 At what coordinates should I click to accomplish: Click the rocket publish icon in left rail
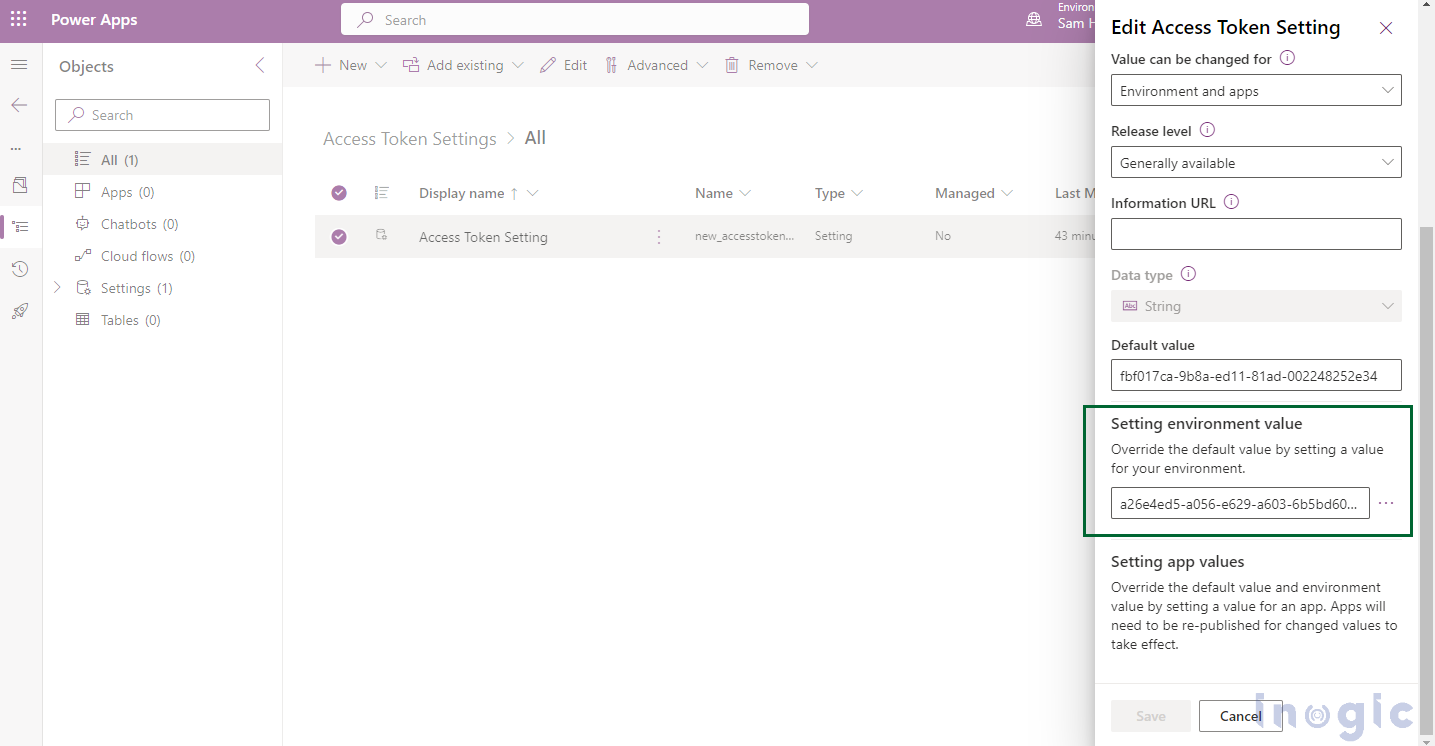[x=19, y=311]
